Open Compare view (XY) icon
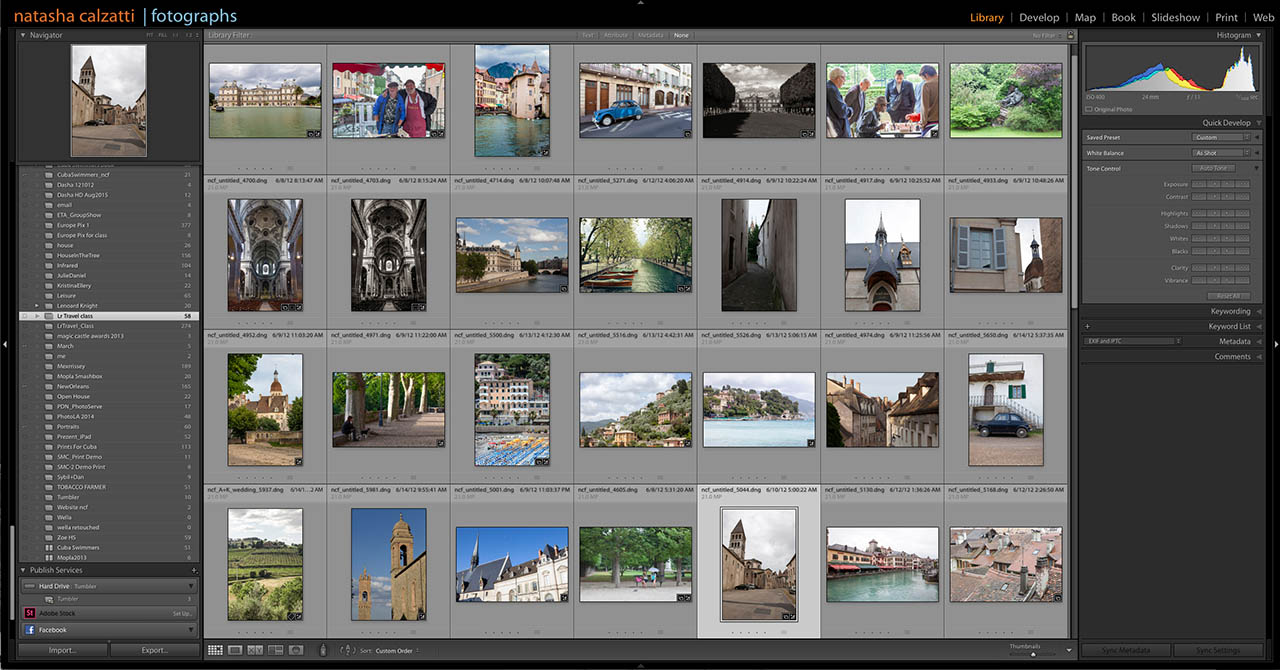1280x670 pixels. pos(255,650)
